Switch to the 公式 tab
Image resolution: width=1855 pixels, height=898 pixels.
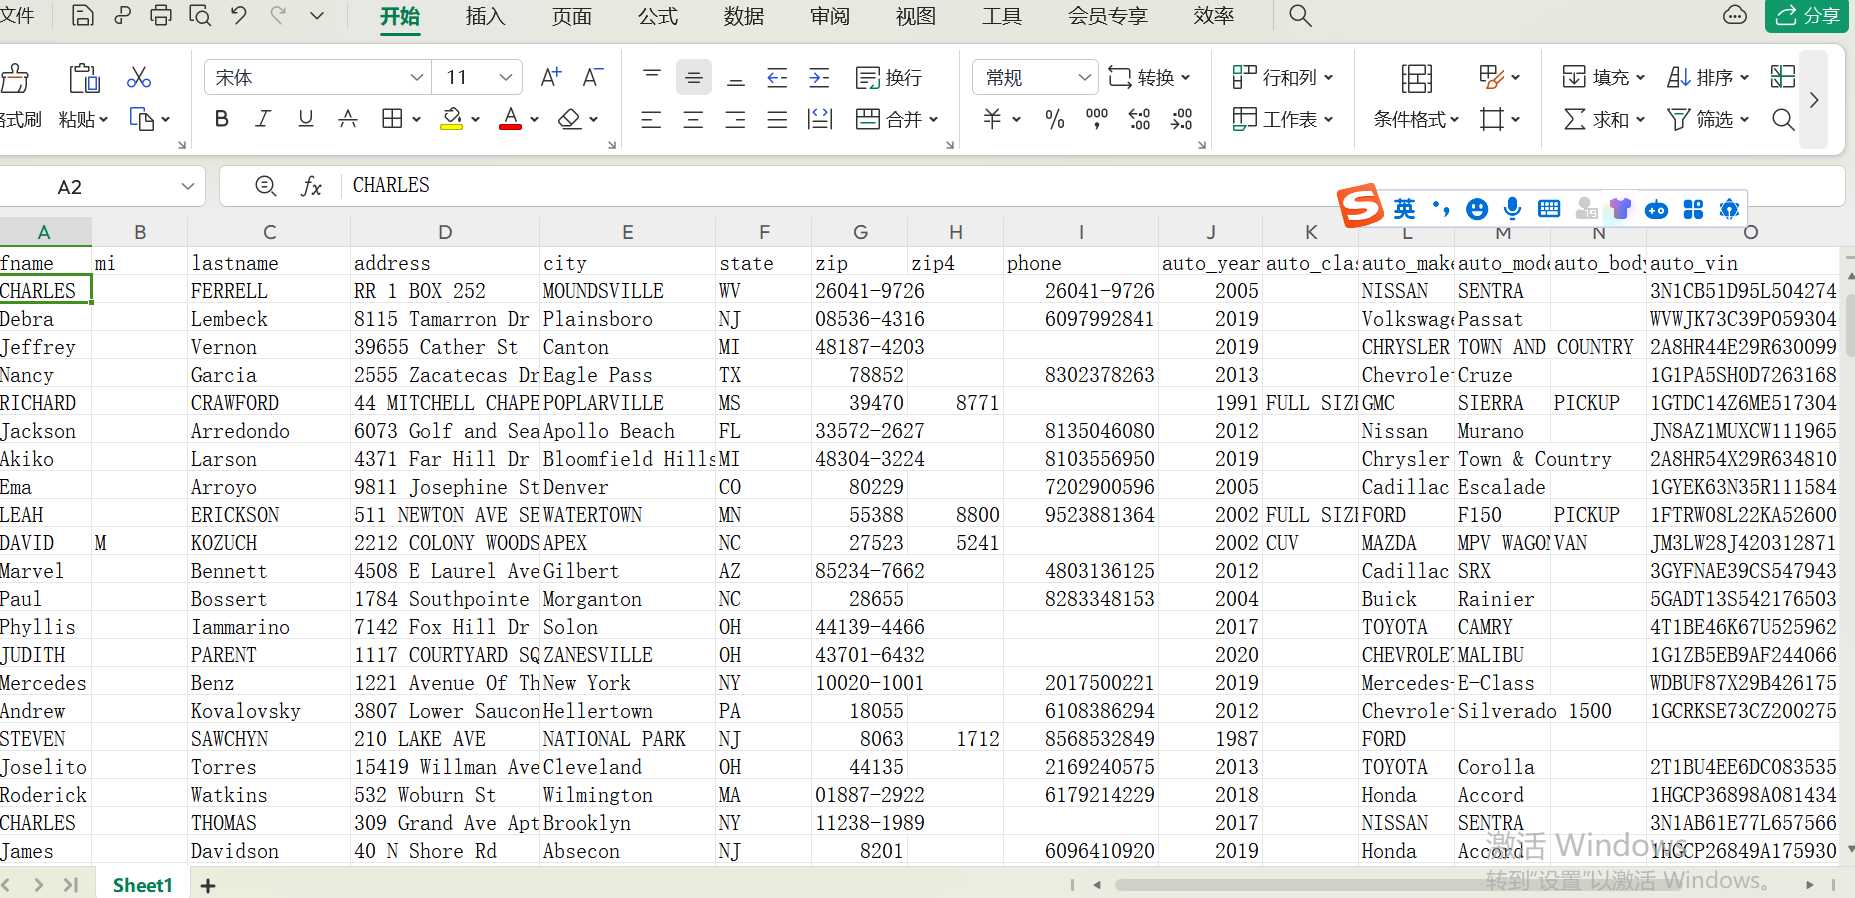click(657, 16)
